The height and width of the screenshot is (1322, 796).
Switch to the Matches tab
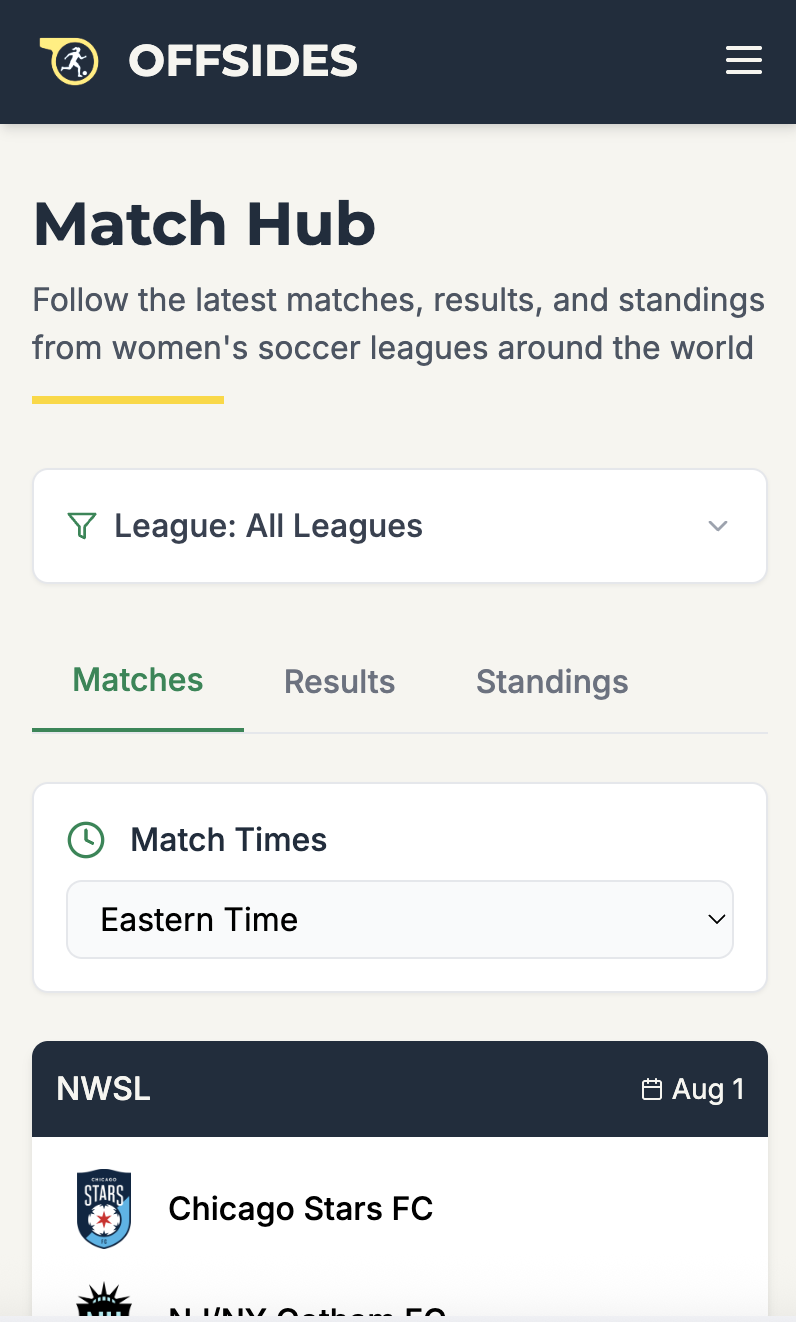point(138,681)
